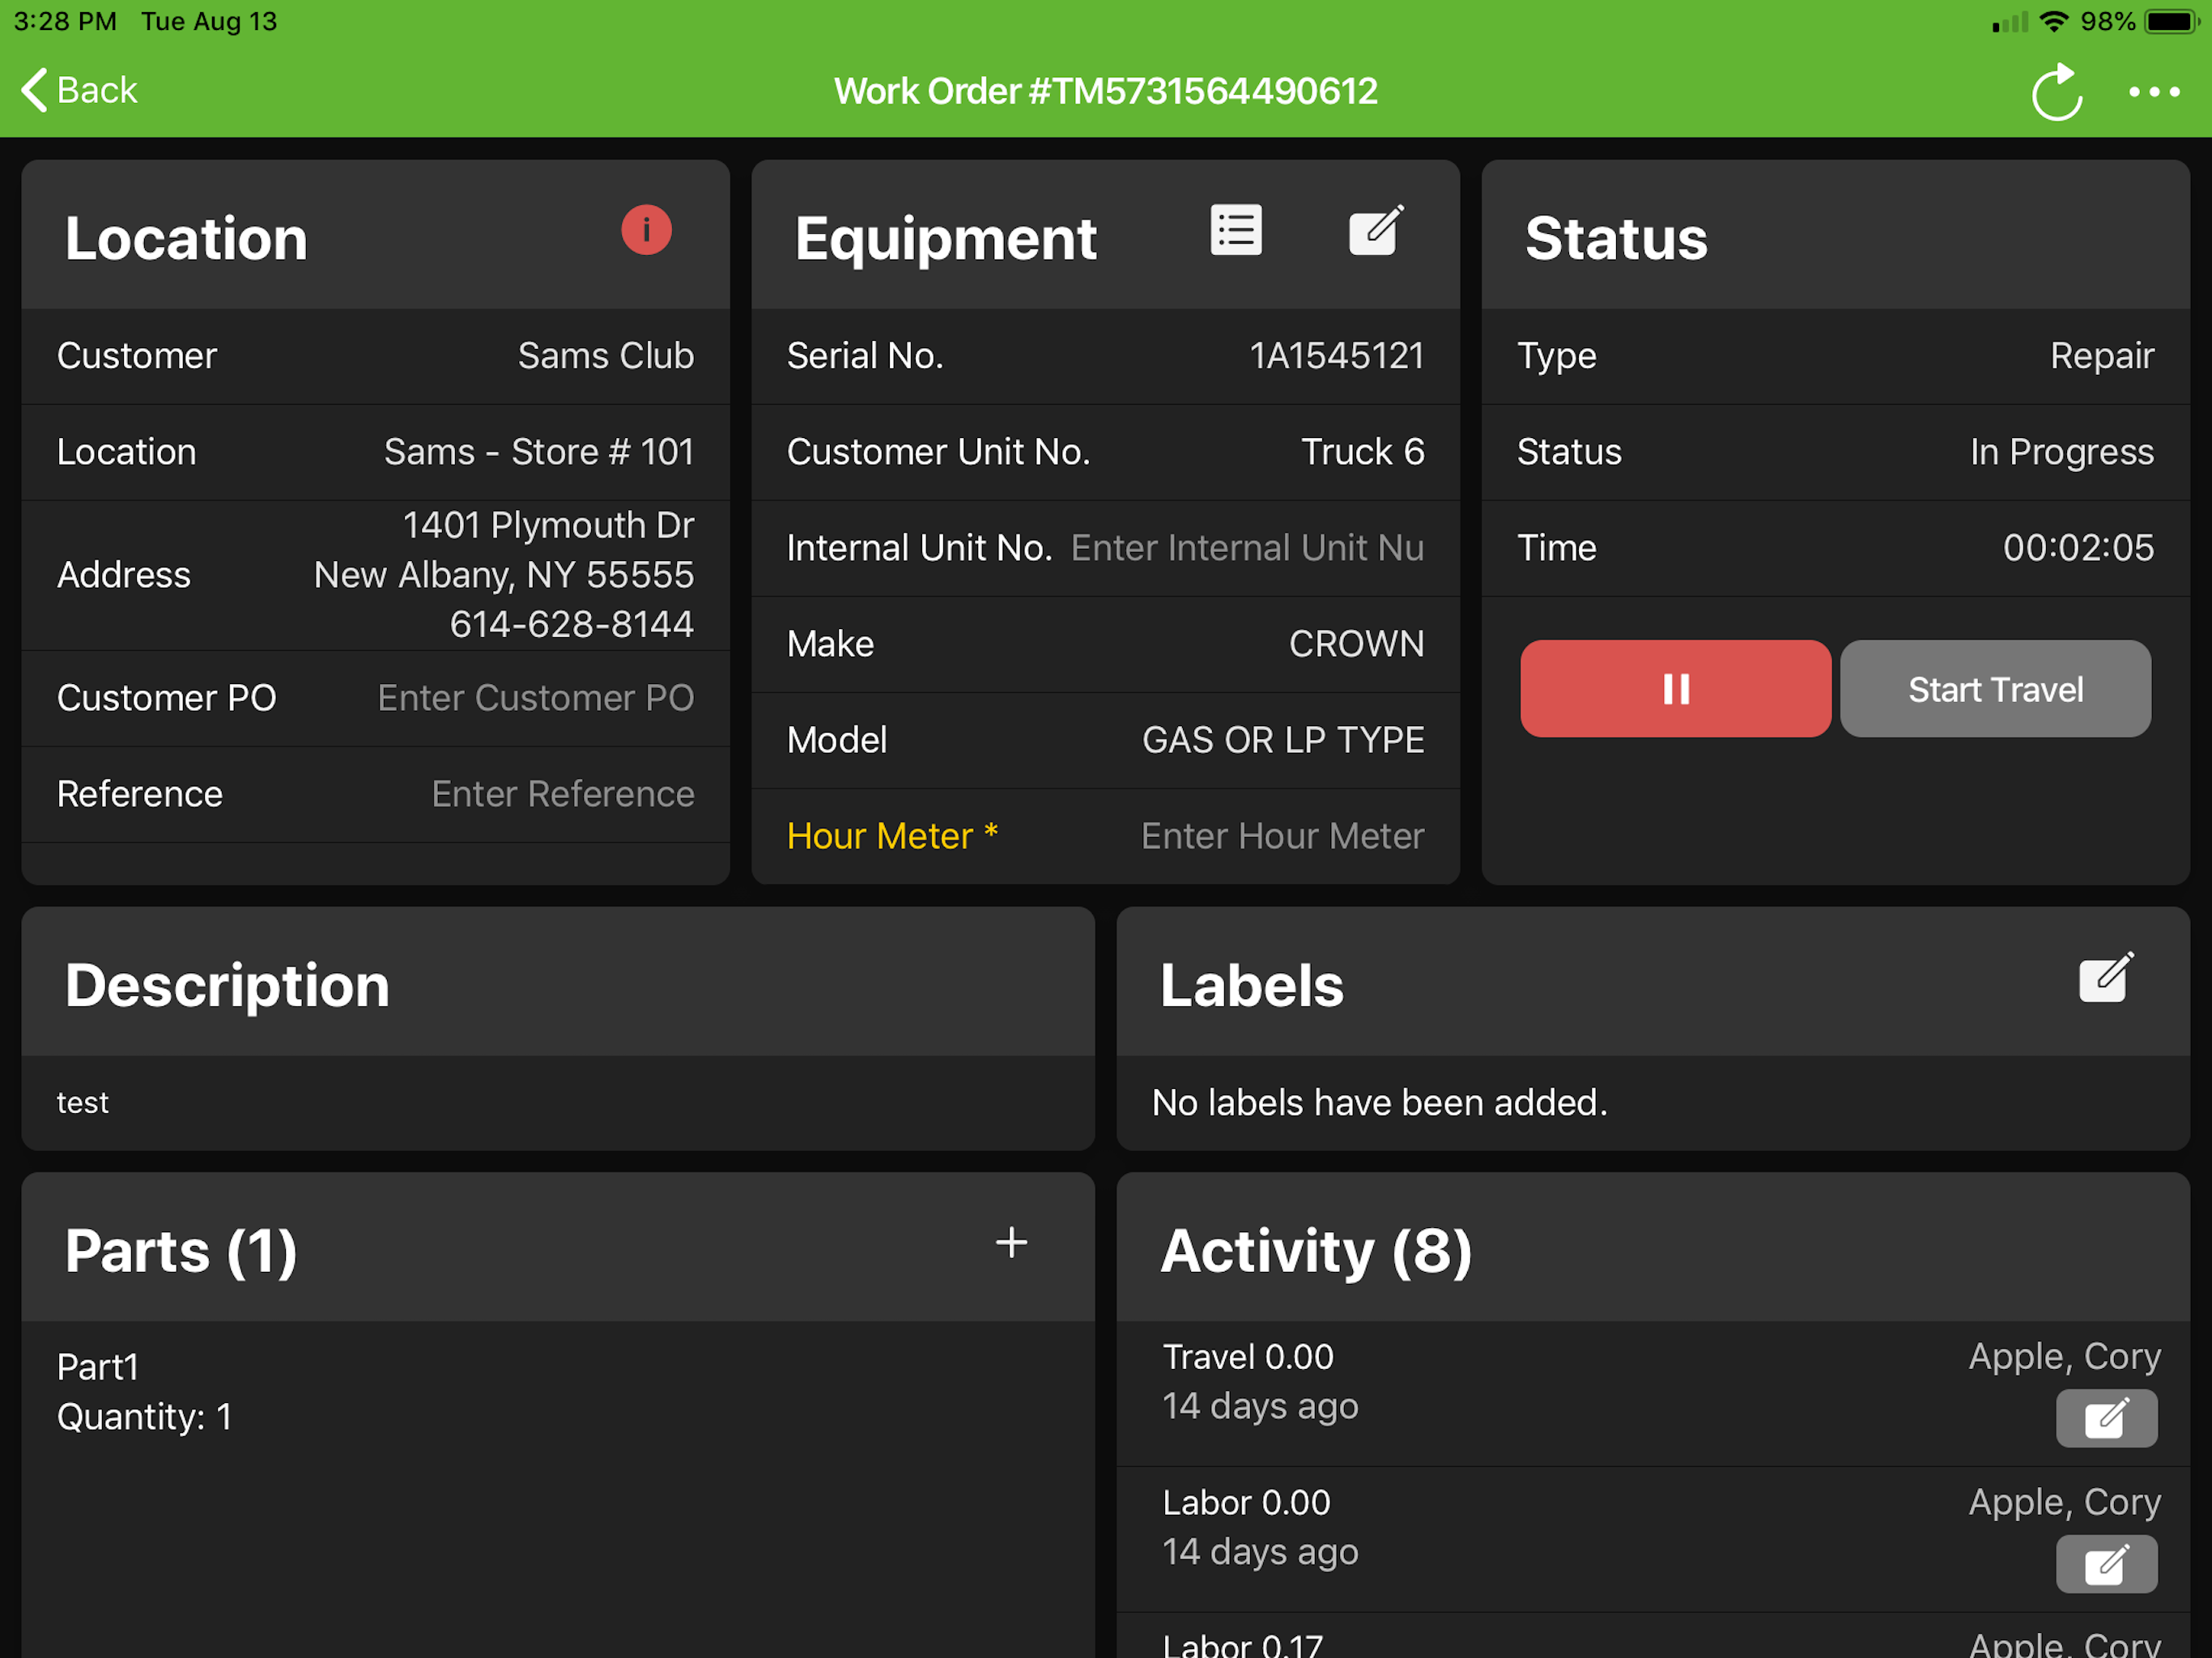Open the three-dot more options menu
The width and height of the screenshot is (2212, 1658).
click(x=2155, y=92)
